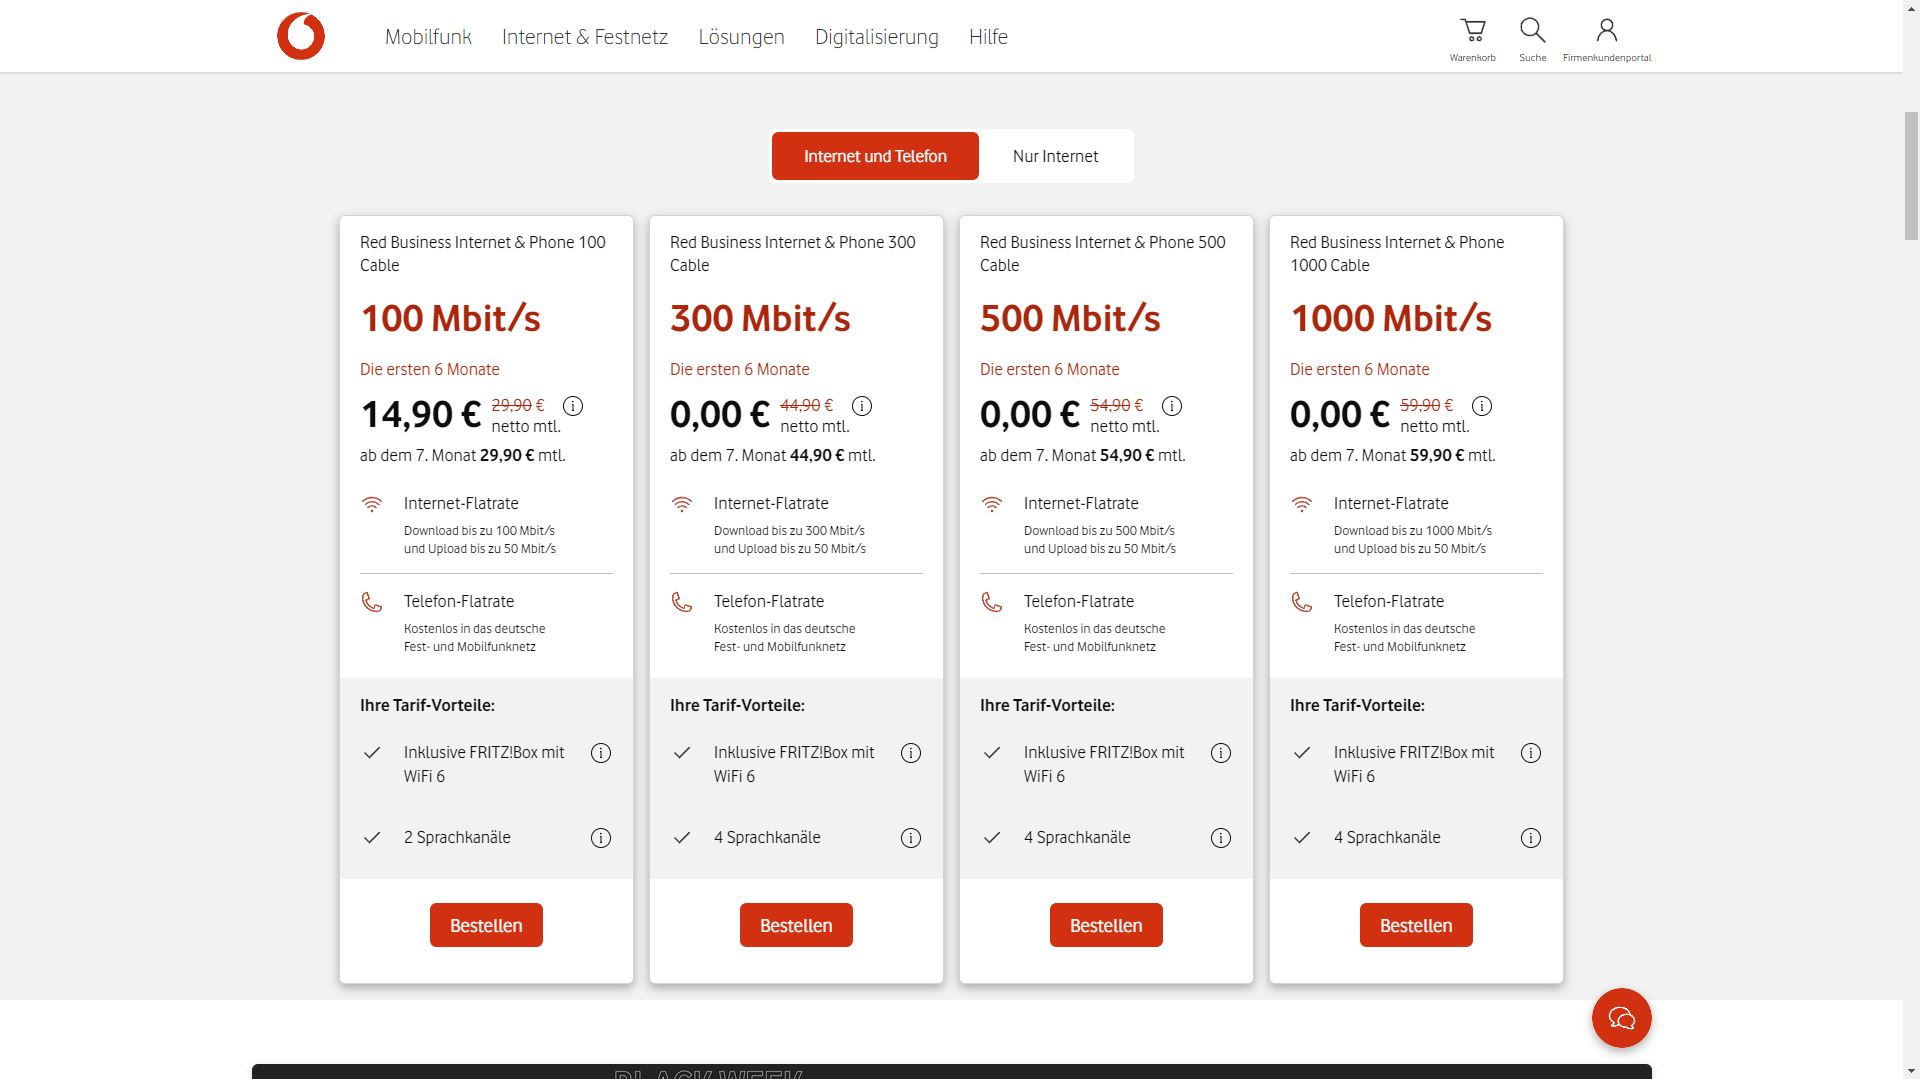Click the Vodafone logo

301,36
